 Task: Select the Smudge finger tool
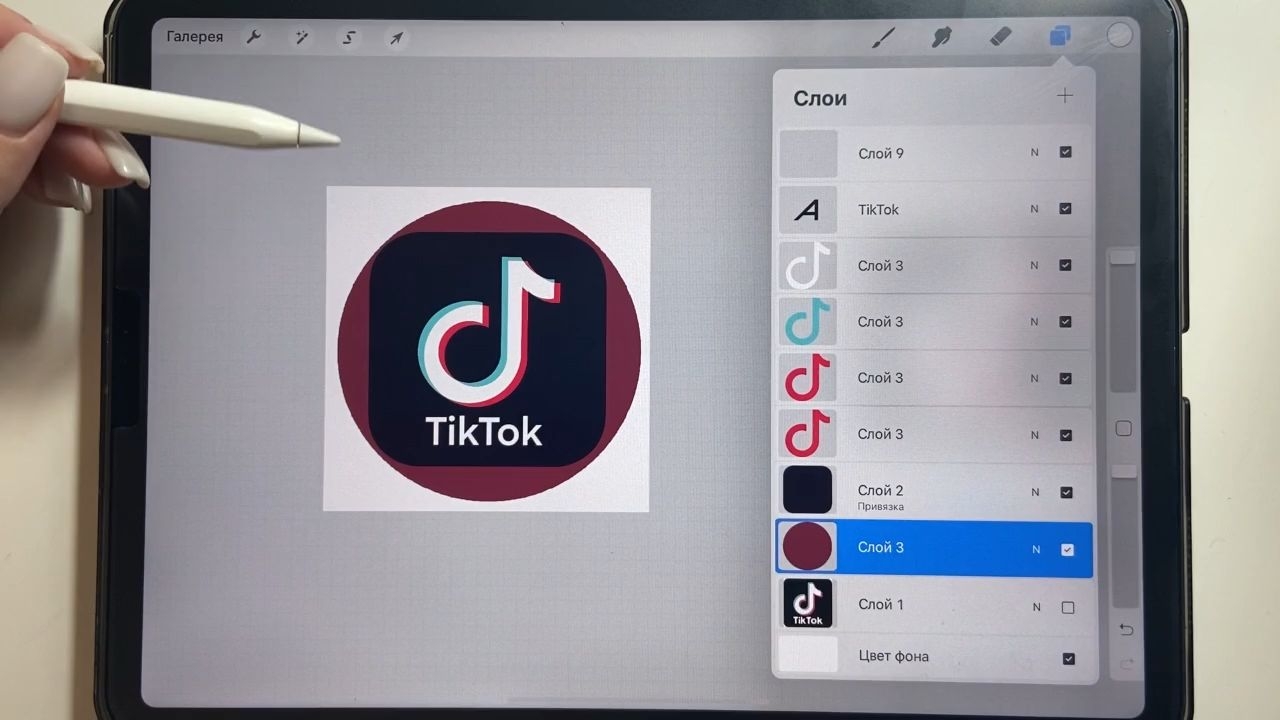point(941,38)
